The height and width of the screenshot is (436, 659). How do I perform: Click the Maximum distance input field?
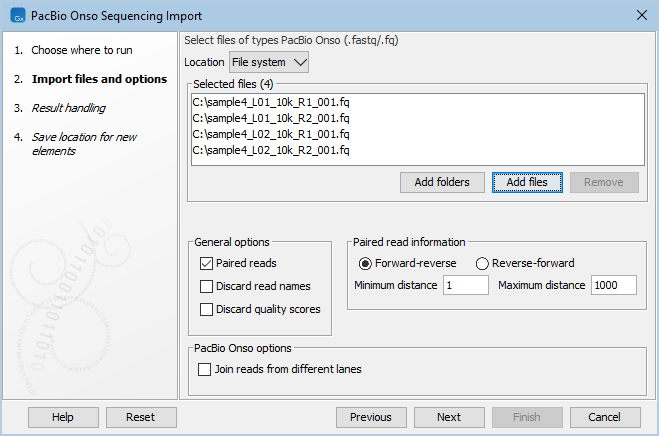click(x=618, y=286)
